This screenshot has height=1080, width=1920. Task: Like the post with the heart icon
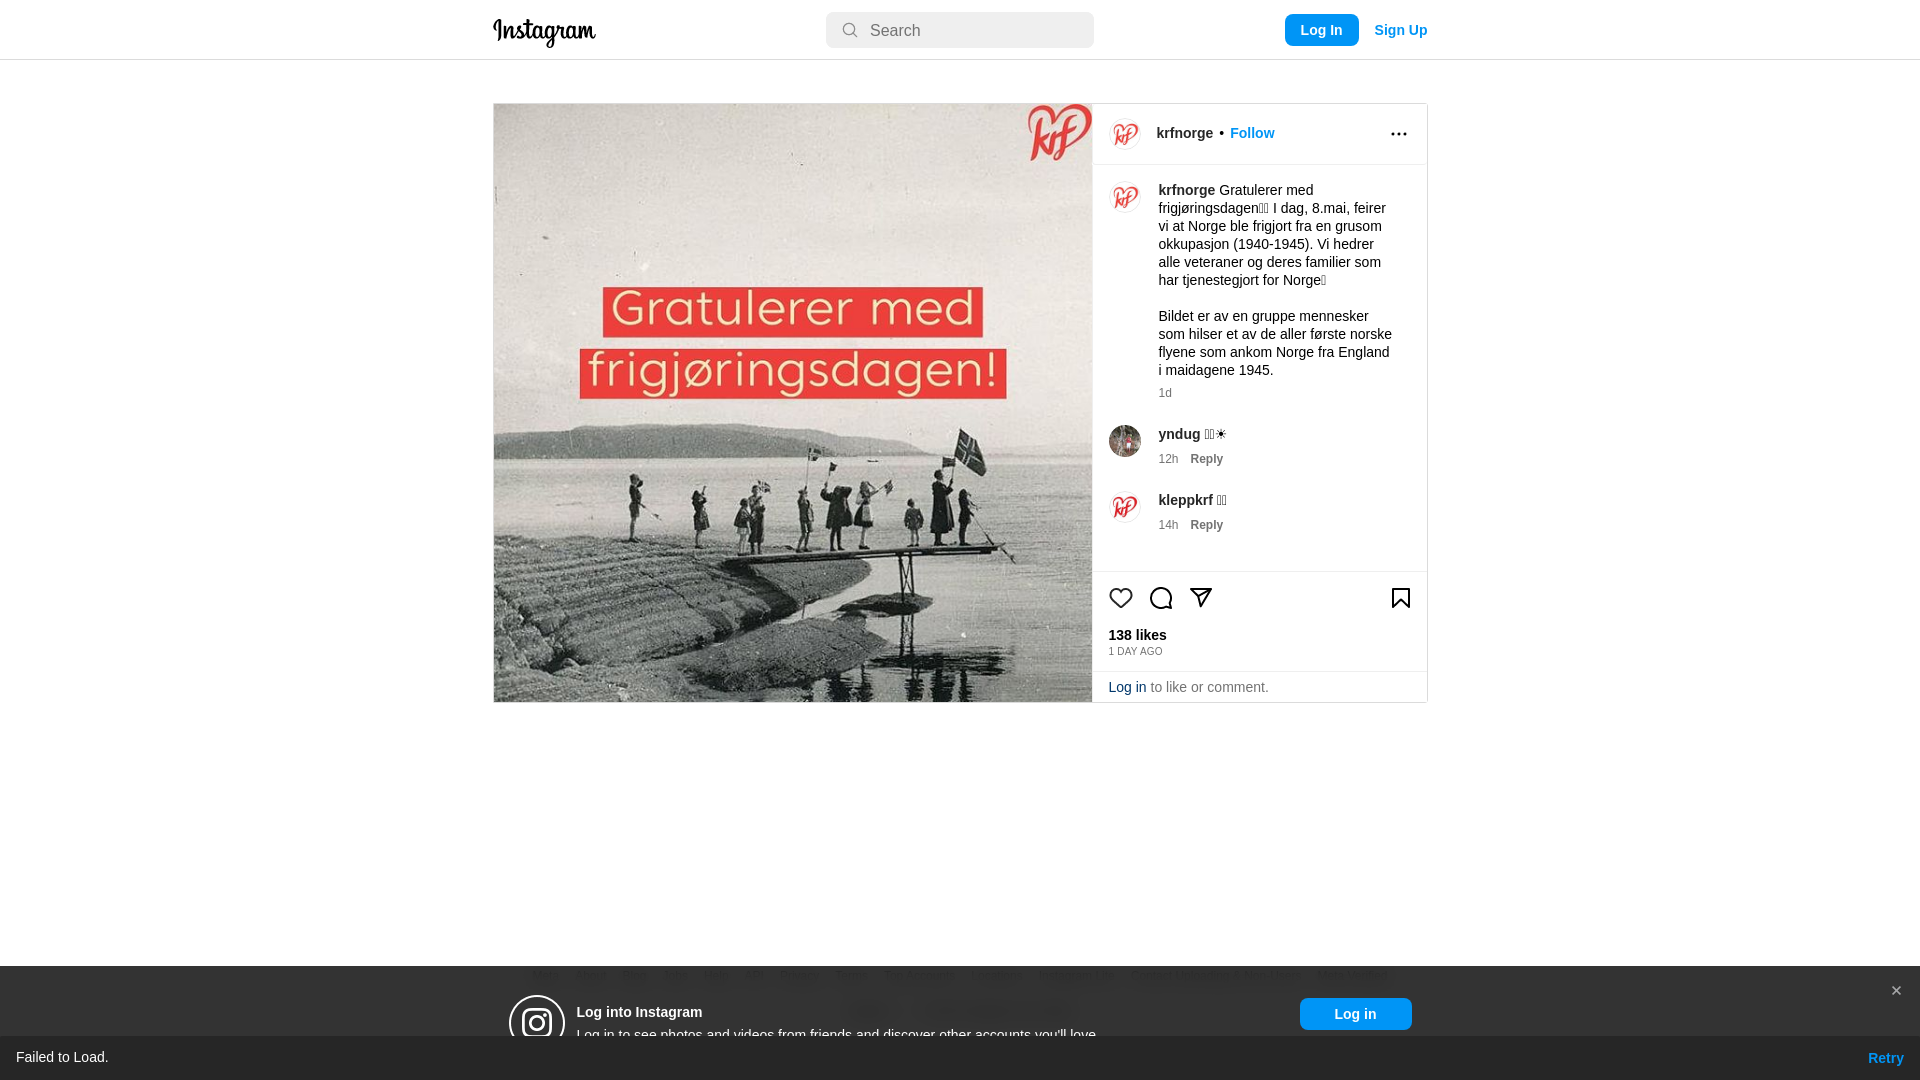[x=1121, y=598]
